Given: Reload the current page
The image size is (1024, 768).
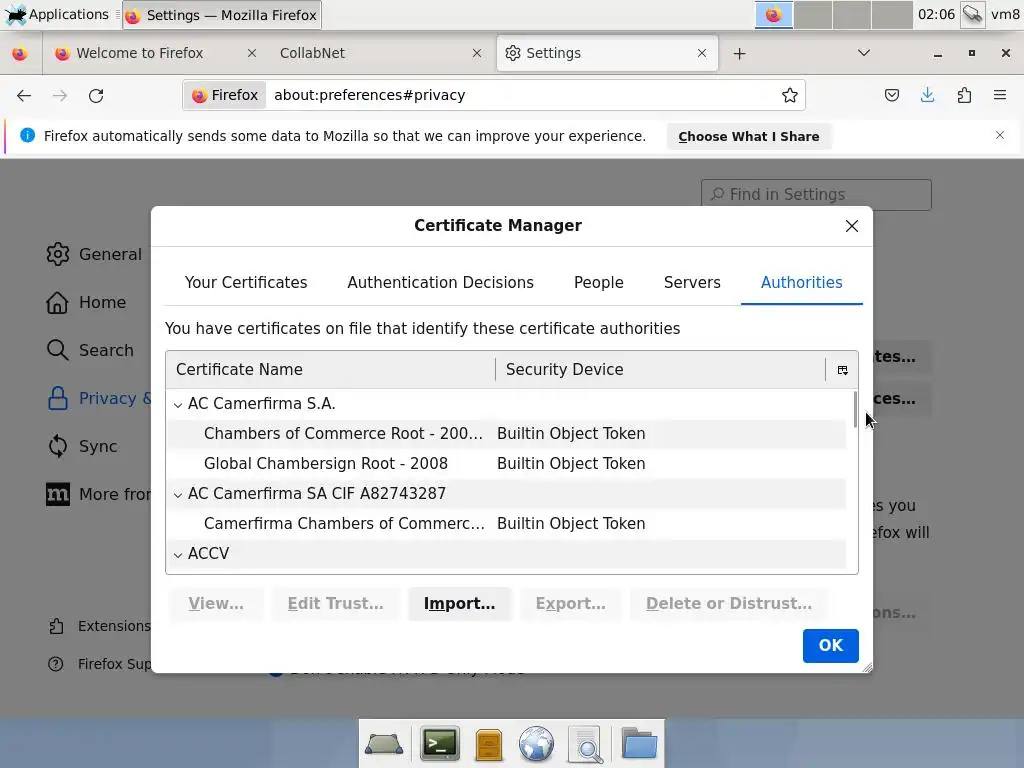Looking at the screenshot, I should 96,95.
